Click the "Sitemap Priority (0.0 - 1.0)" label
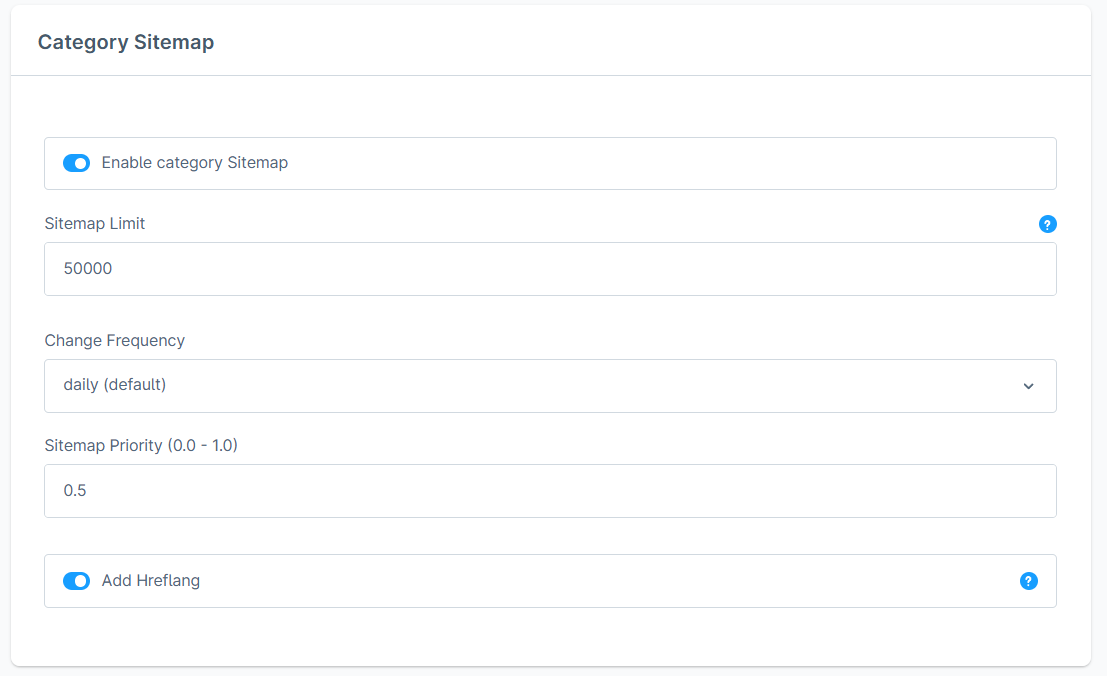This screenshot has height=676, width=1107. click(141, 446)
